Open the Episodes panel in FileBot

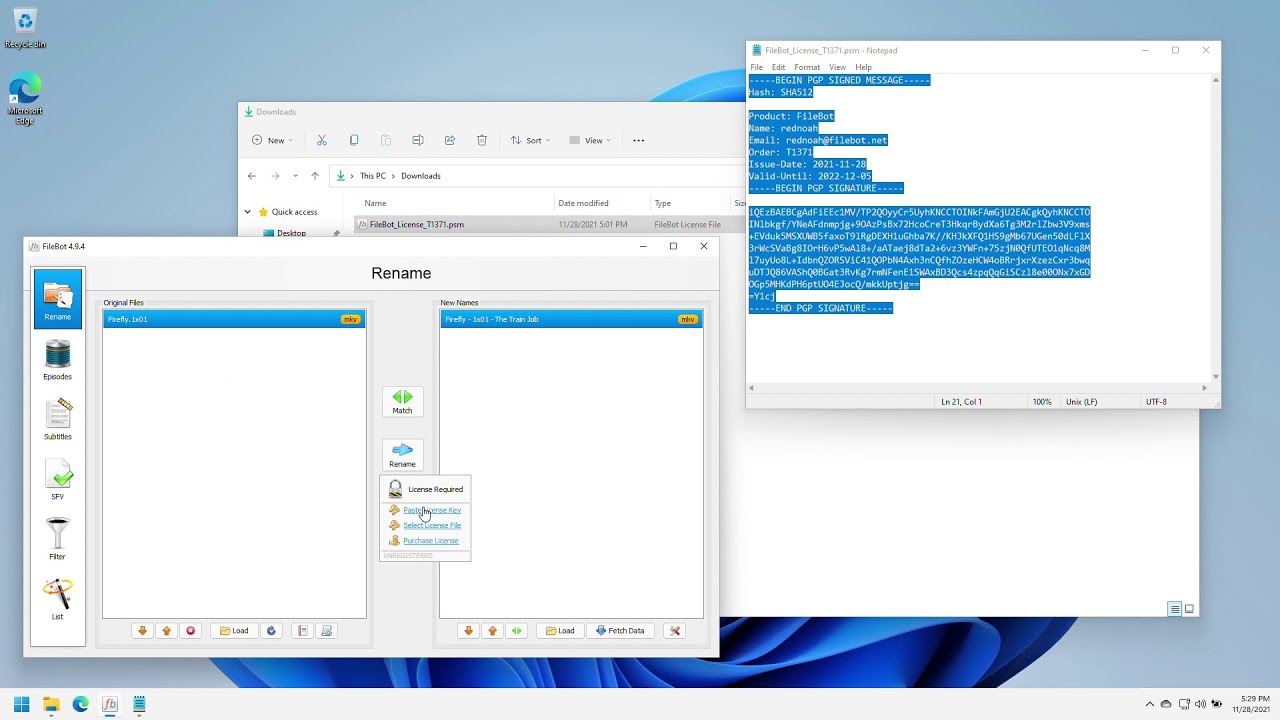[57, 360]
